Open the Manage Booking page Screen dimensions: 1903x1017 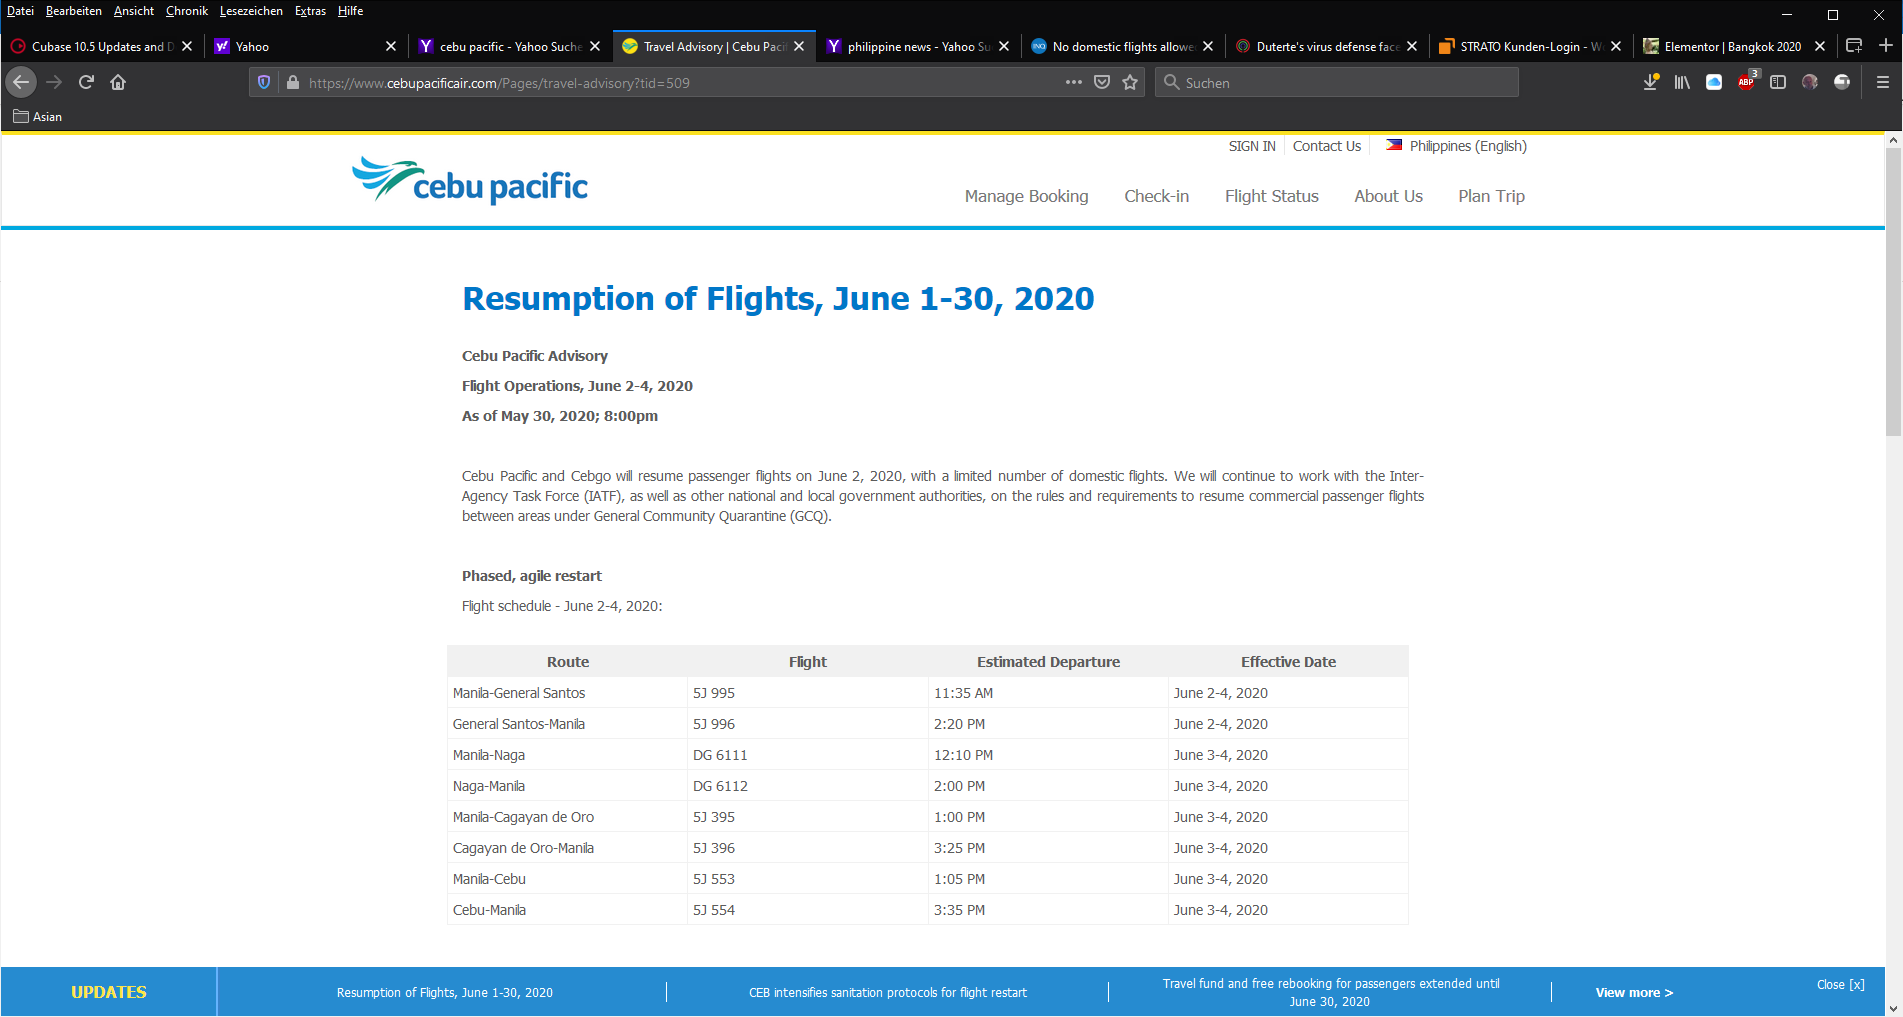click(x=1026, y=196)
